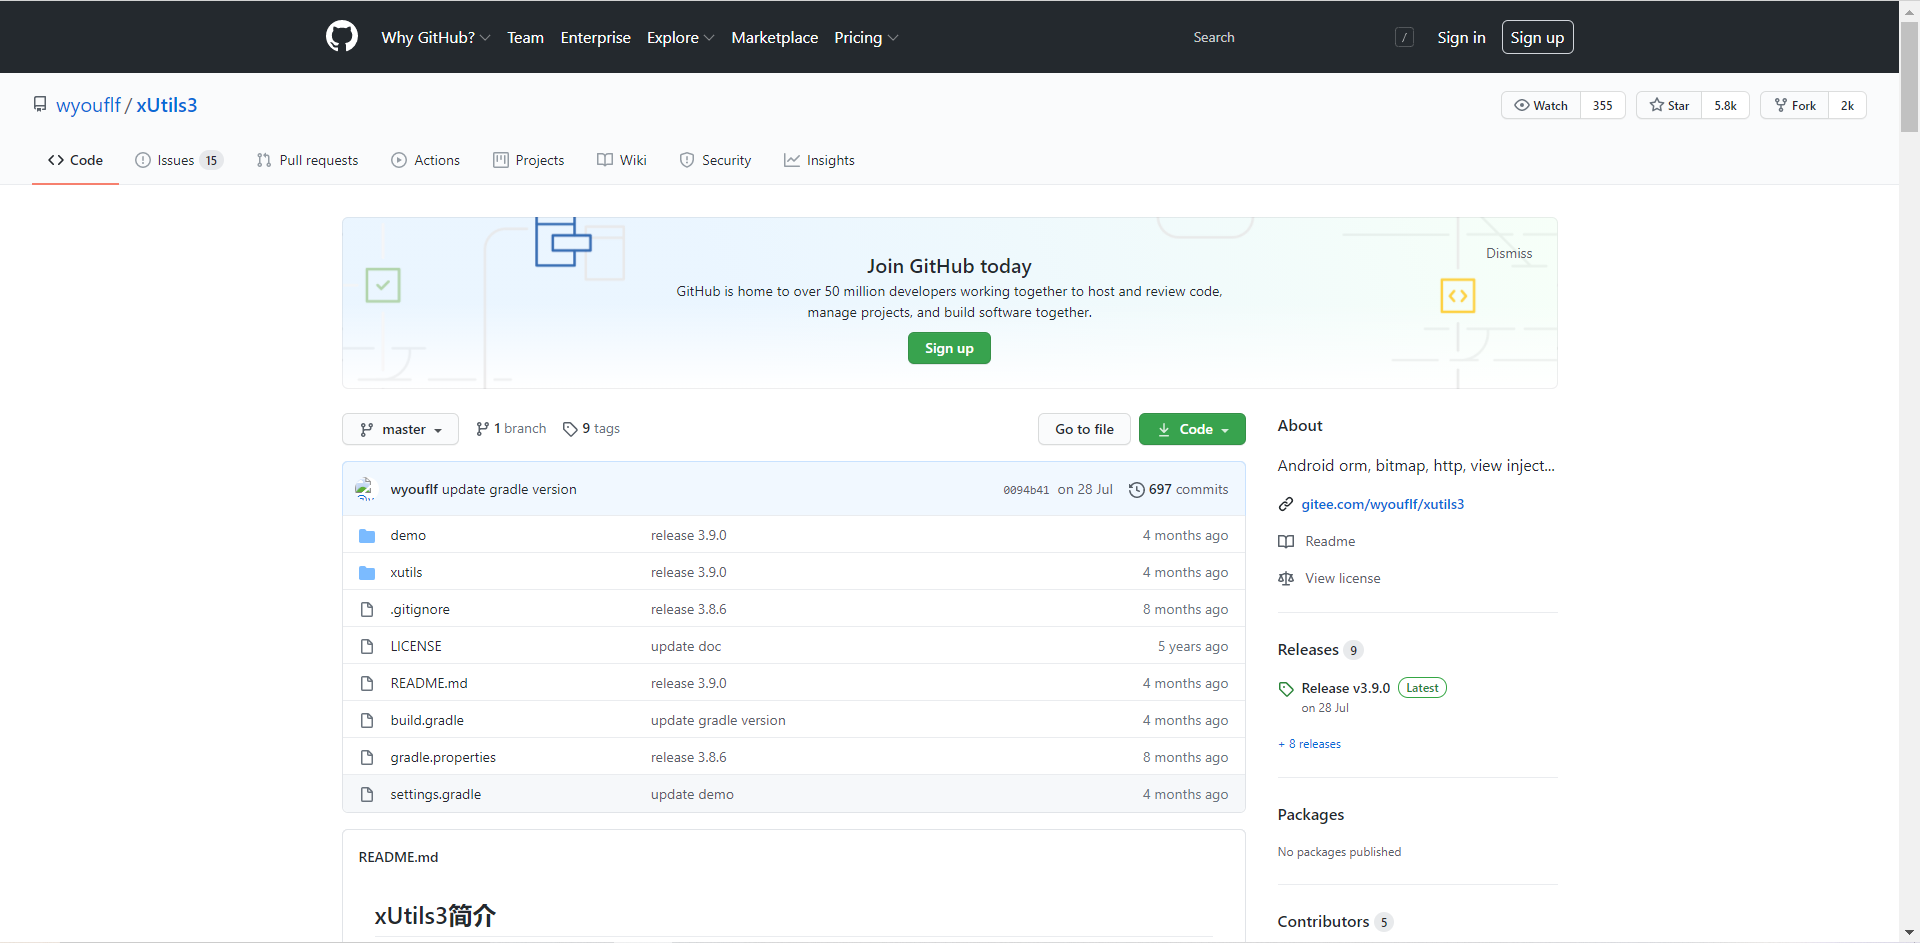The image size is (1920, 943).
Task: Open the xUtils3 repository name link
Action: 167,105
